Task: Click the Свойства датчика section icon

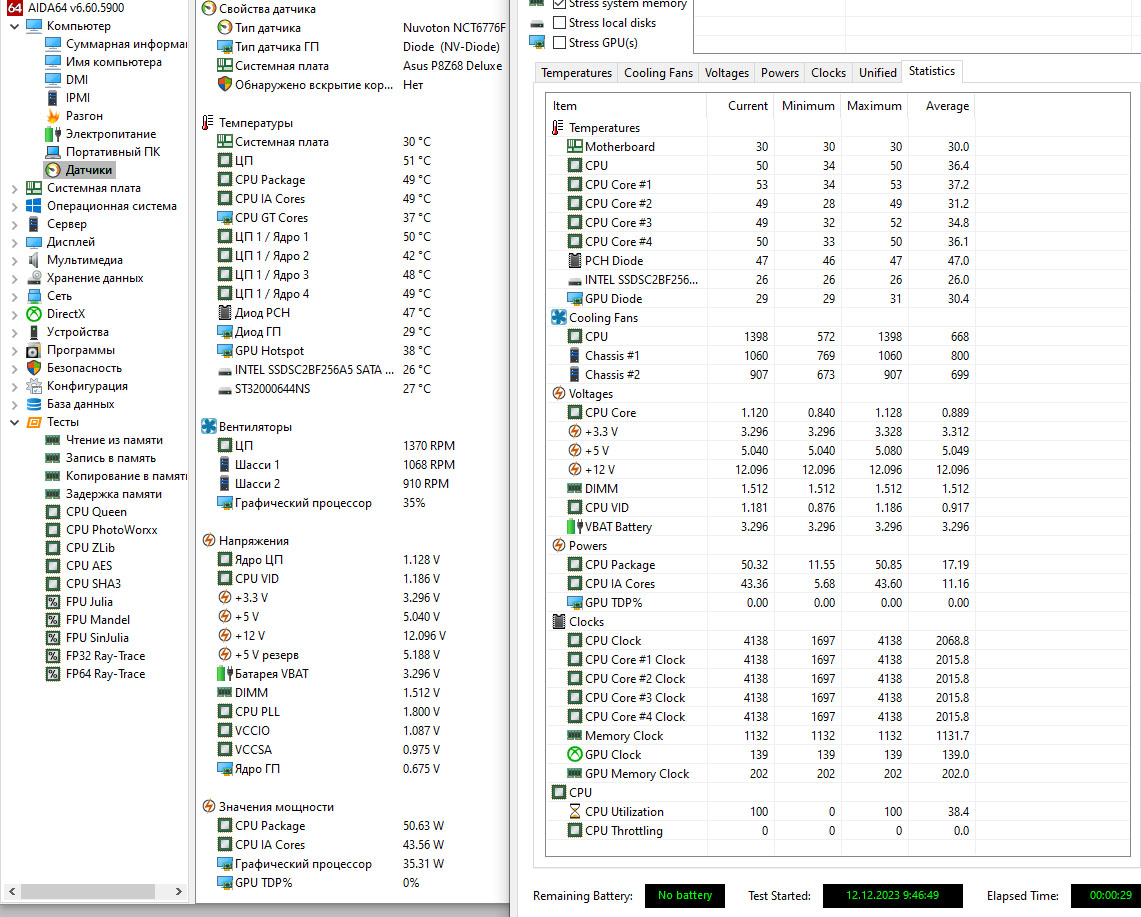Action: [x=209, y=9]
